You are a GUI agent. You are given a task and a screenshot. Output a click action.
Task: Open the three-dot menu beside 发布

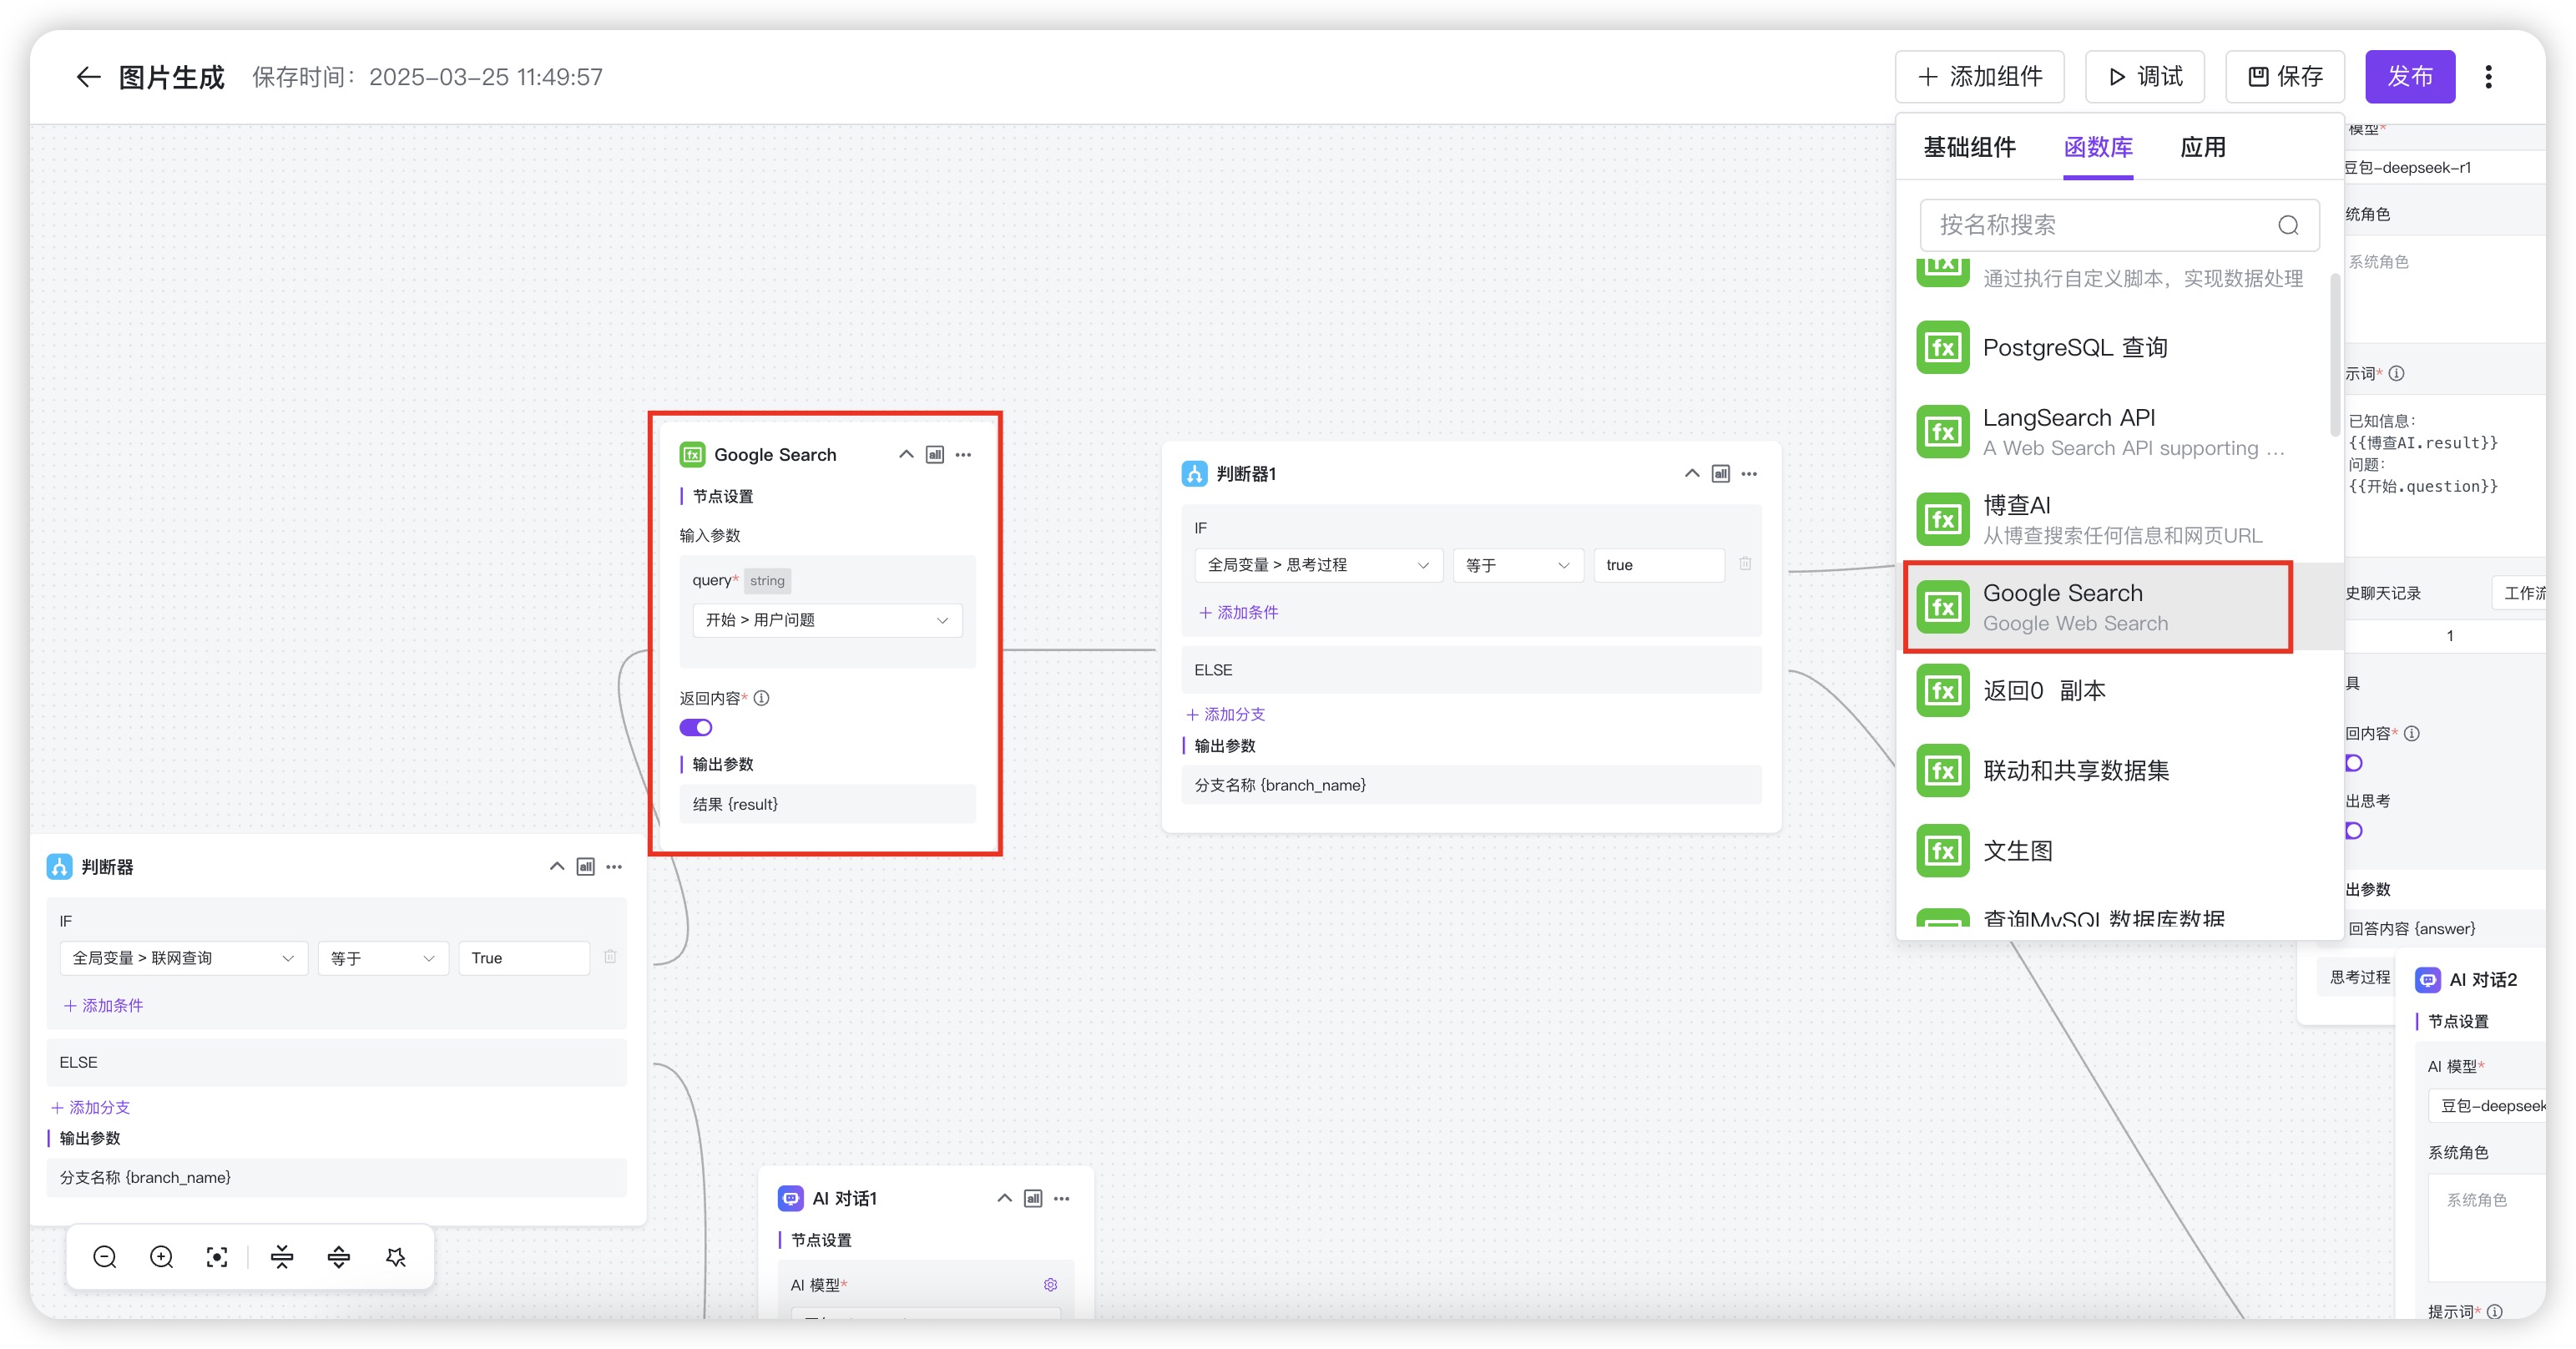coord(2489,77)
